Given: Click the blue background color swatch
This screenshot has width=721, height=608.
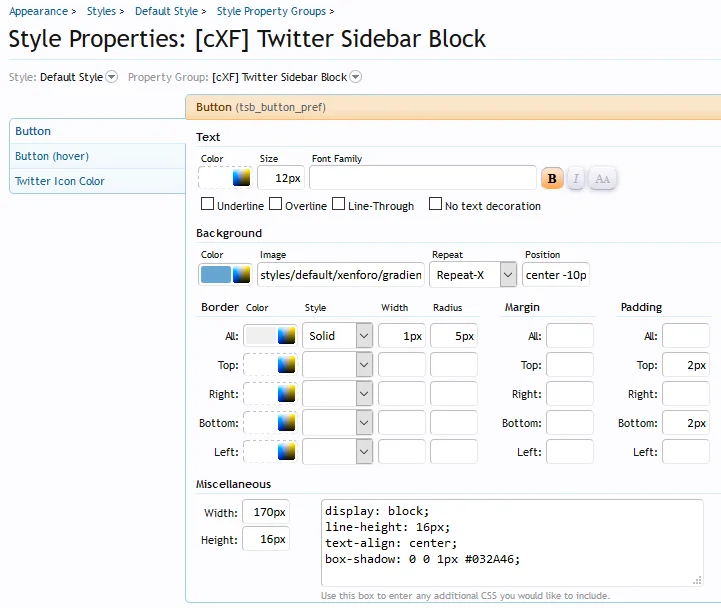Looking at the screenshot, I should [216, 275].
